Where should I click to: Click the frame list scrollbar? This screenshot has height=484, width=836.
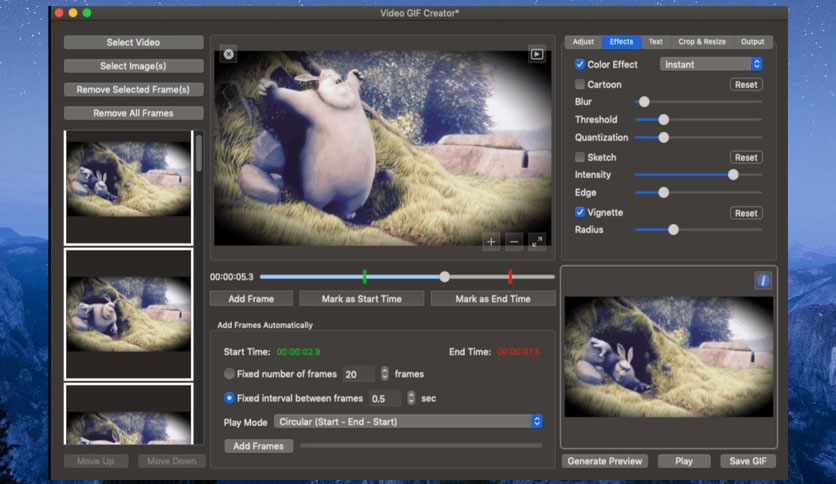pos(199,154)
